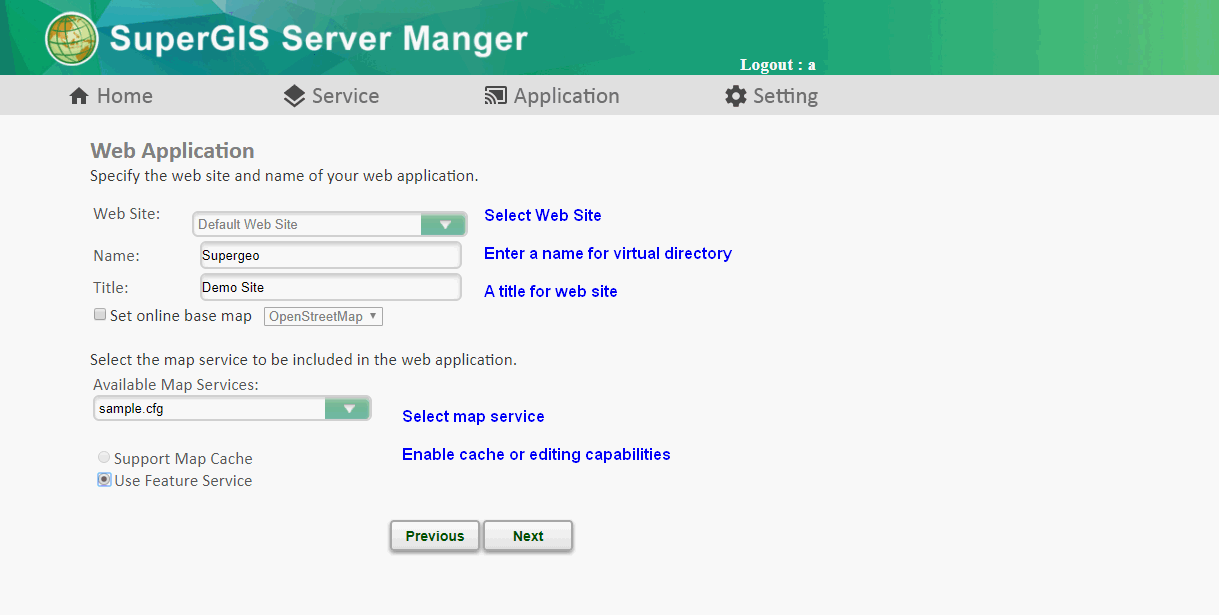This screenshot has height=615, width=1219.
Task: Click into the Name input field
Action: tap(330, 255)
